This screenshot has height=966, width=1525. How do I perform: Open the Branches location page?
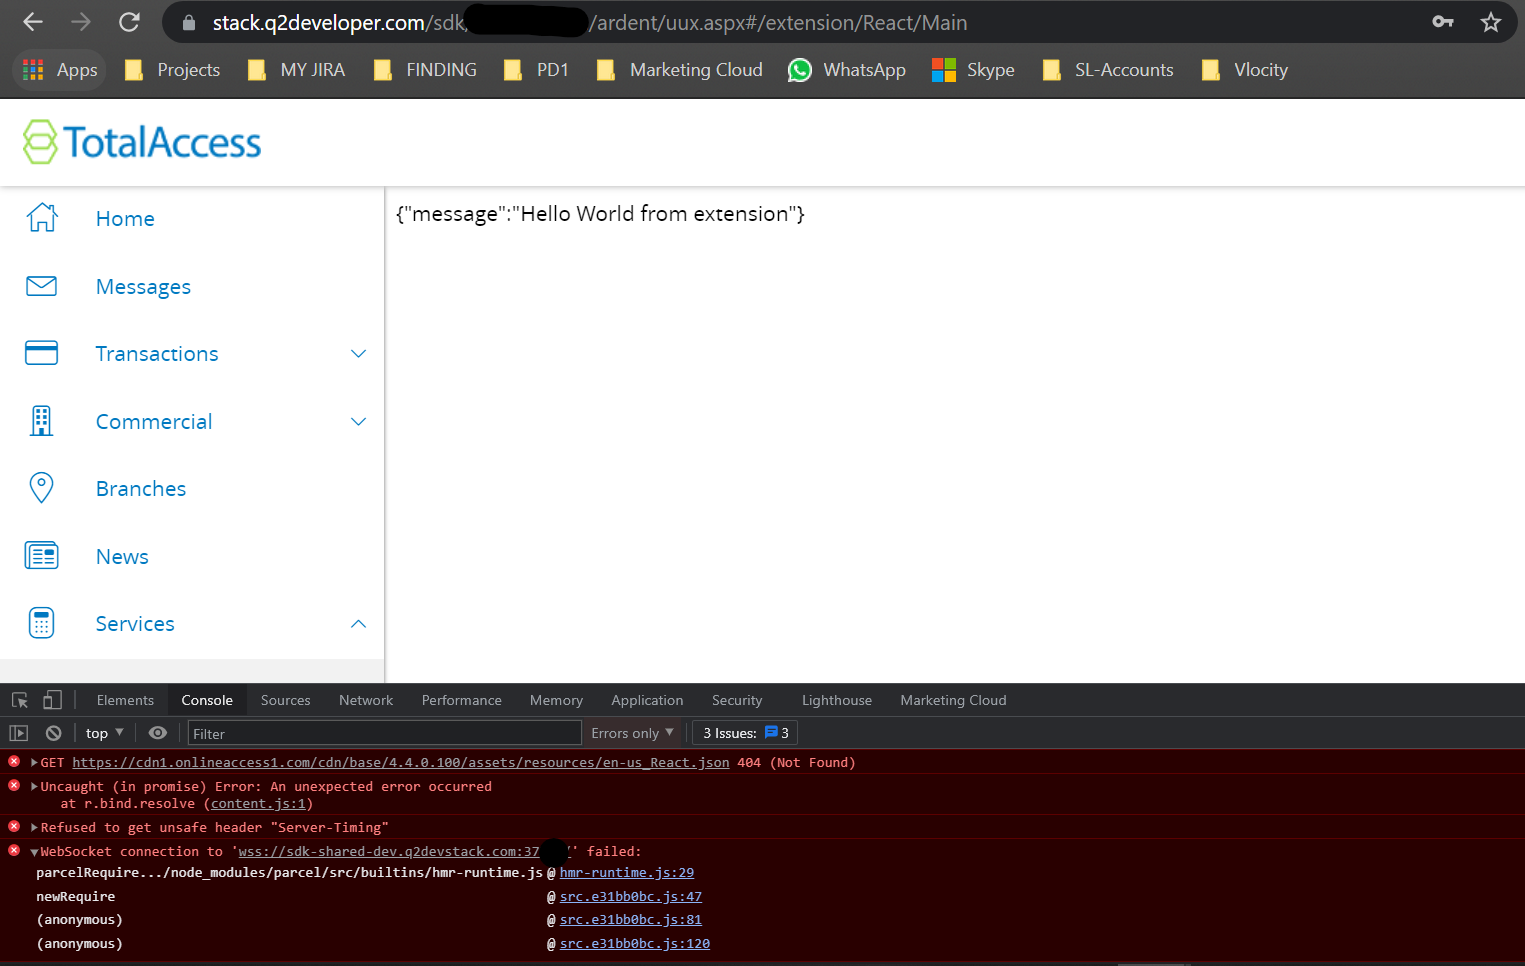pyautogui.click(x=141, y=489)
